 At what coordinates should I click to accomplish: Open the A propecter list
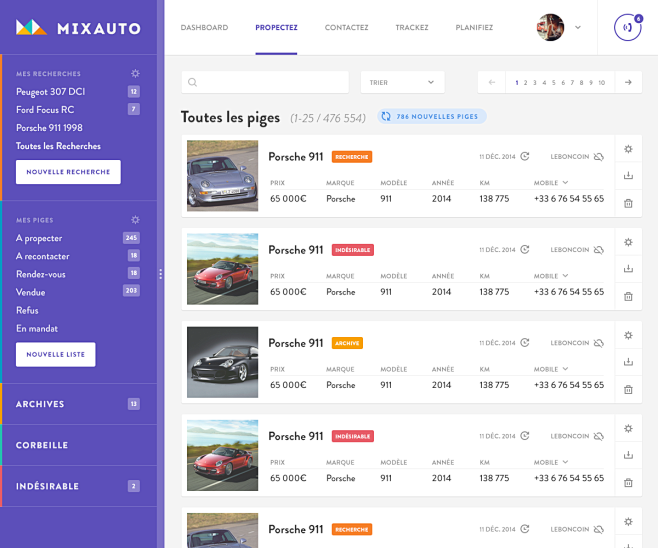[39, 238]
